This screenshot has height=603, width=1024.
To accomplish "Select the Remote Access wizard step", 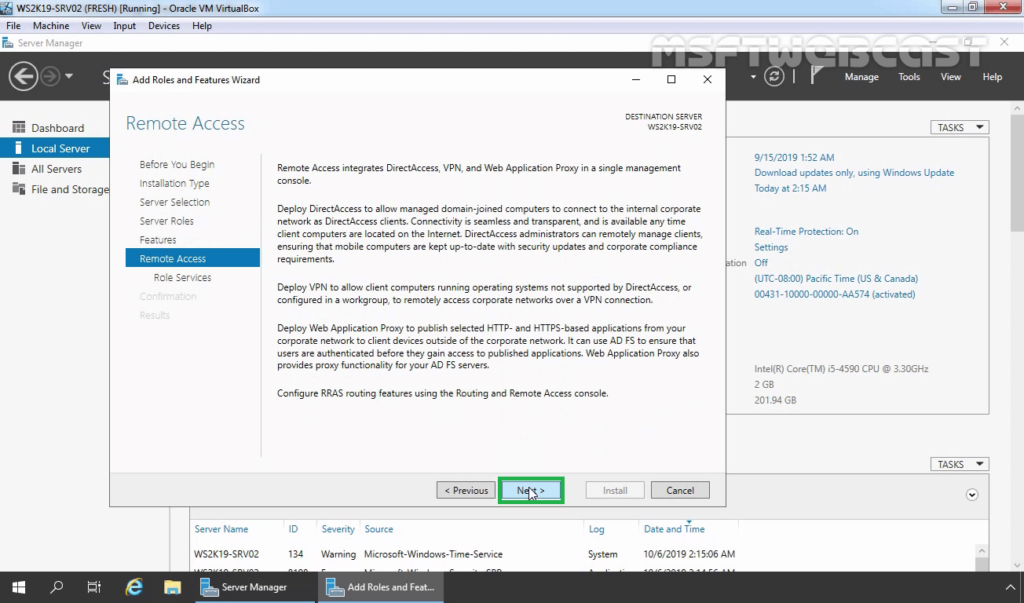I will point(193,258).
